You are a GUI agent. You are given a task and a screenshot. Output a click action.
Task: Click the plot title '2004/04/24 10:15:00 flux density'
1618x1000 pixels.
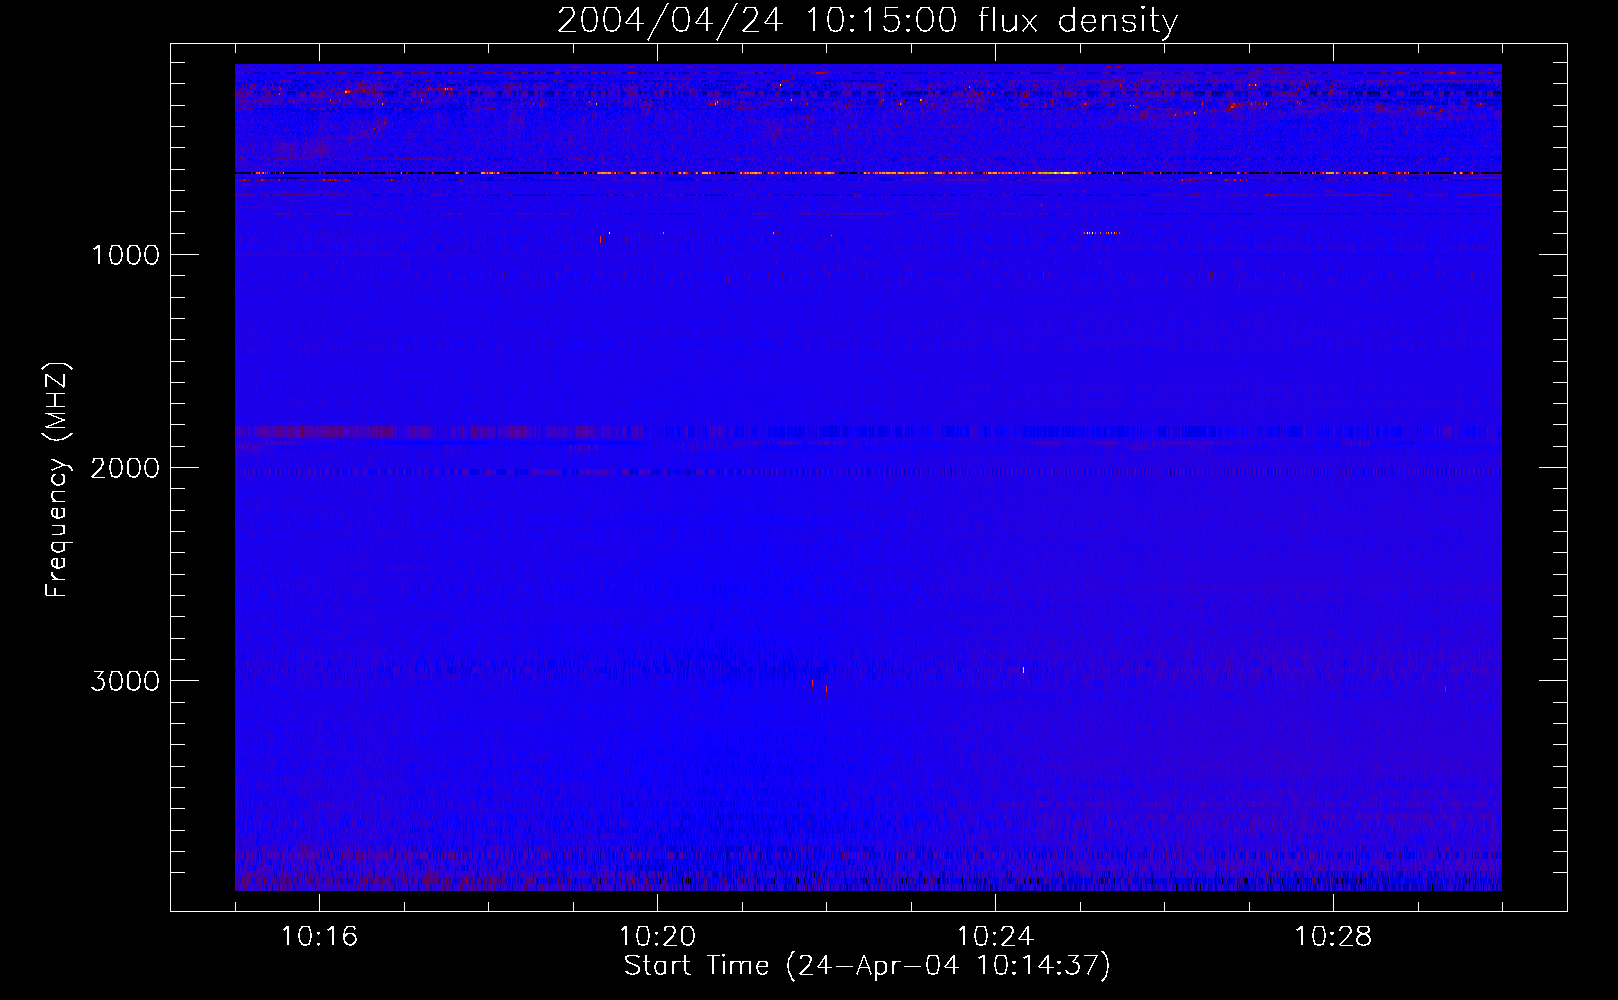click(867, 20)
